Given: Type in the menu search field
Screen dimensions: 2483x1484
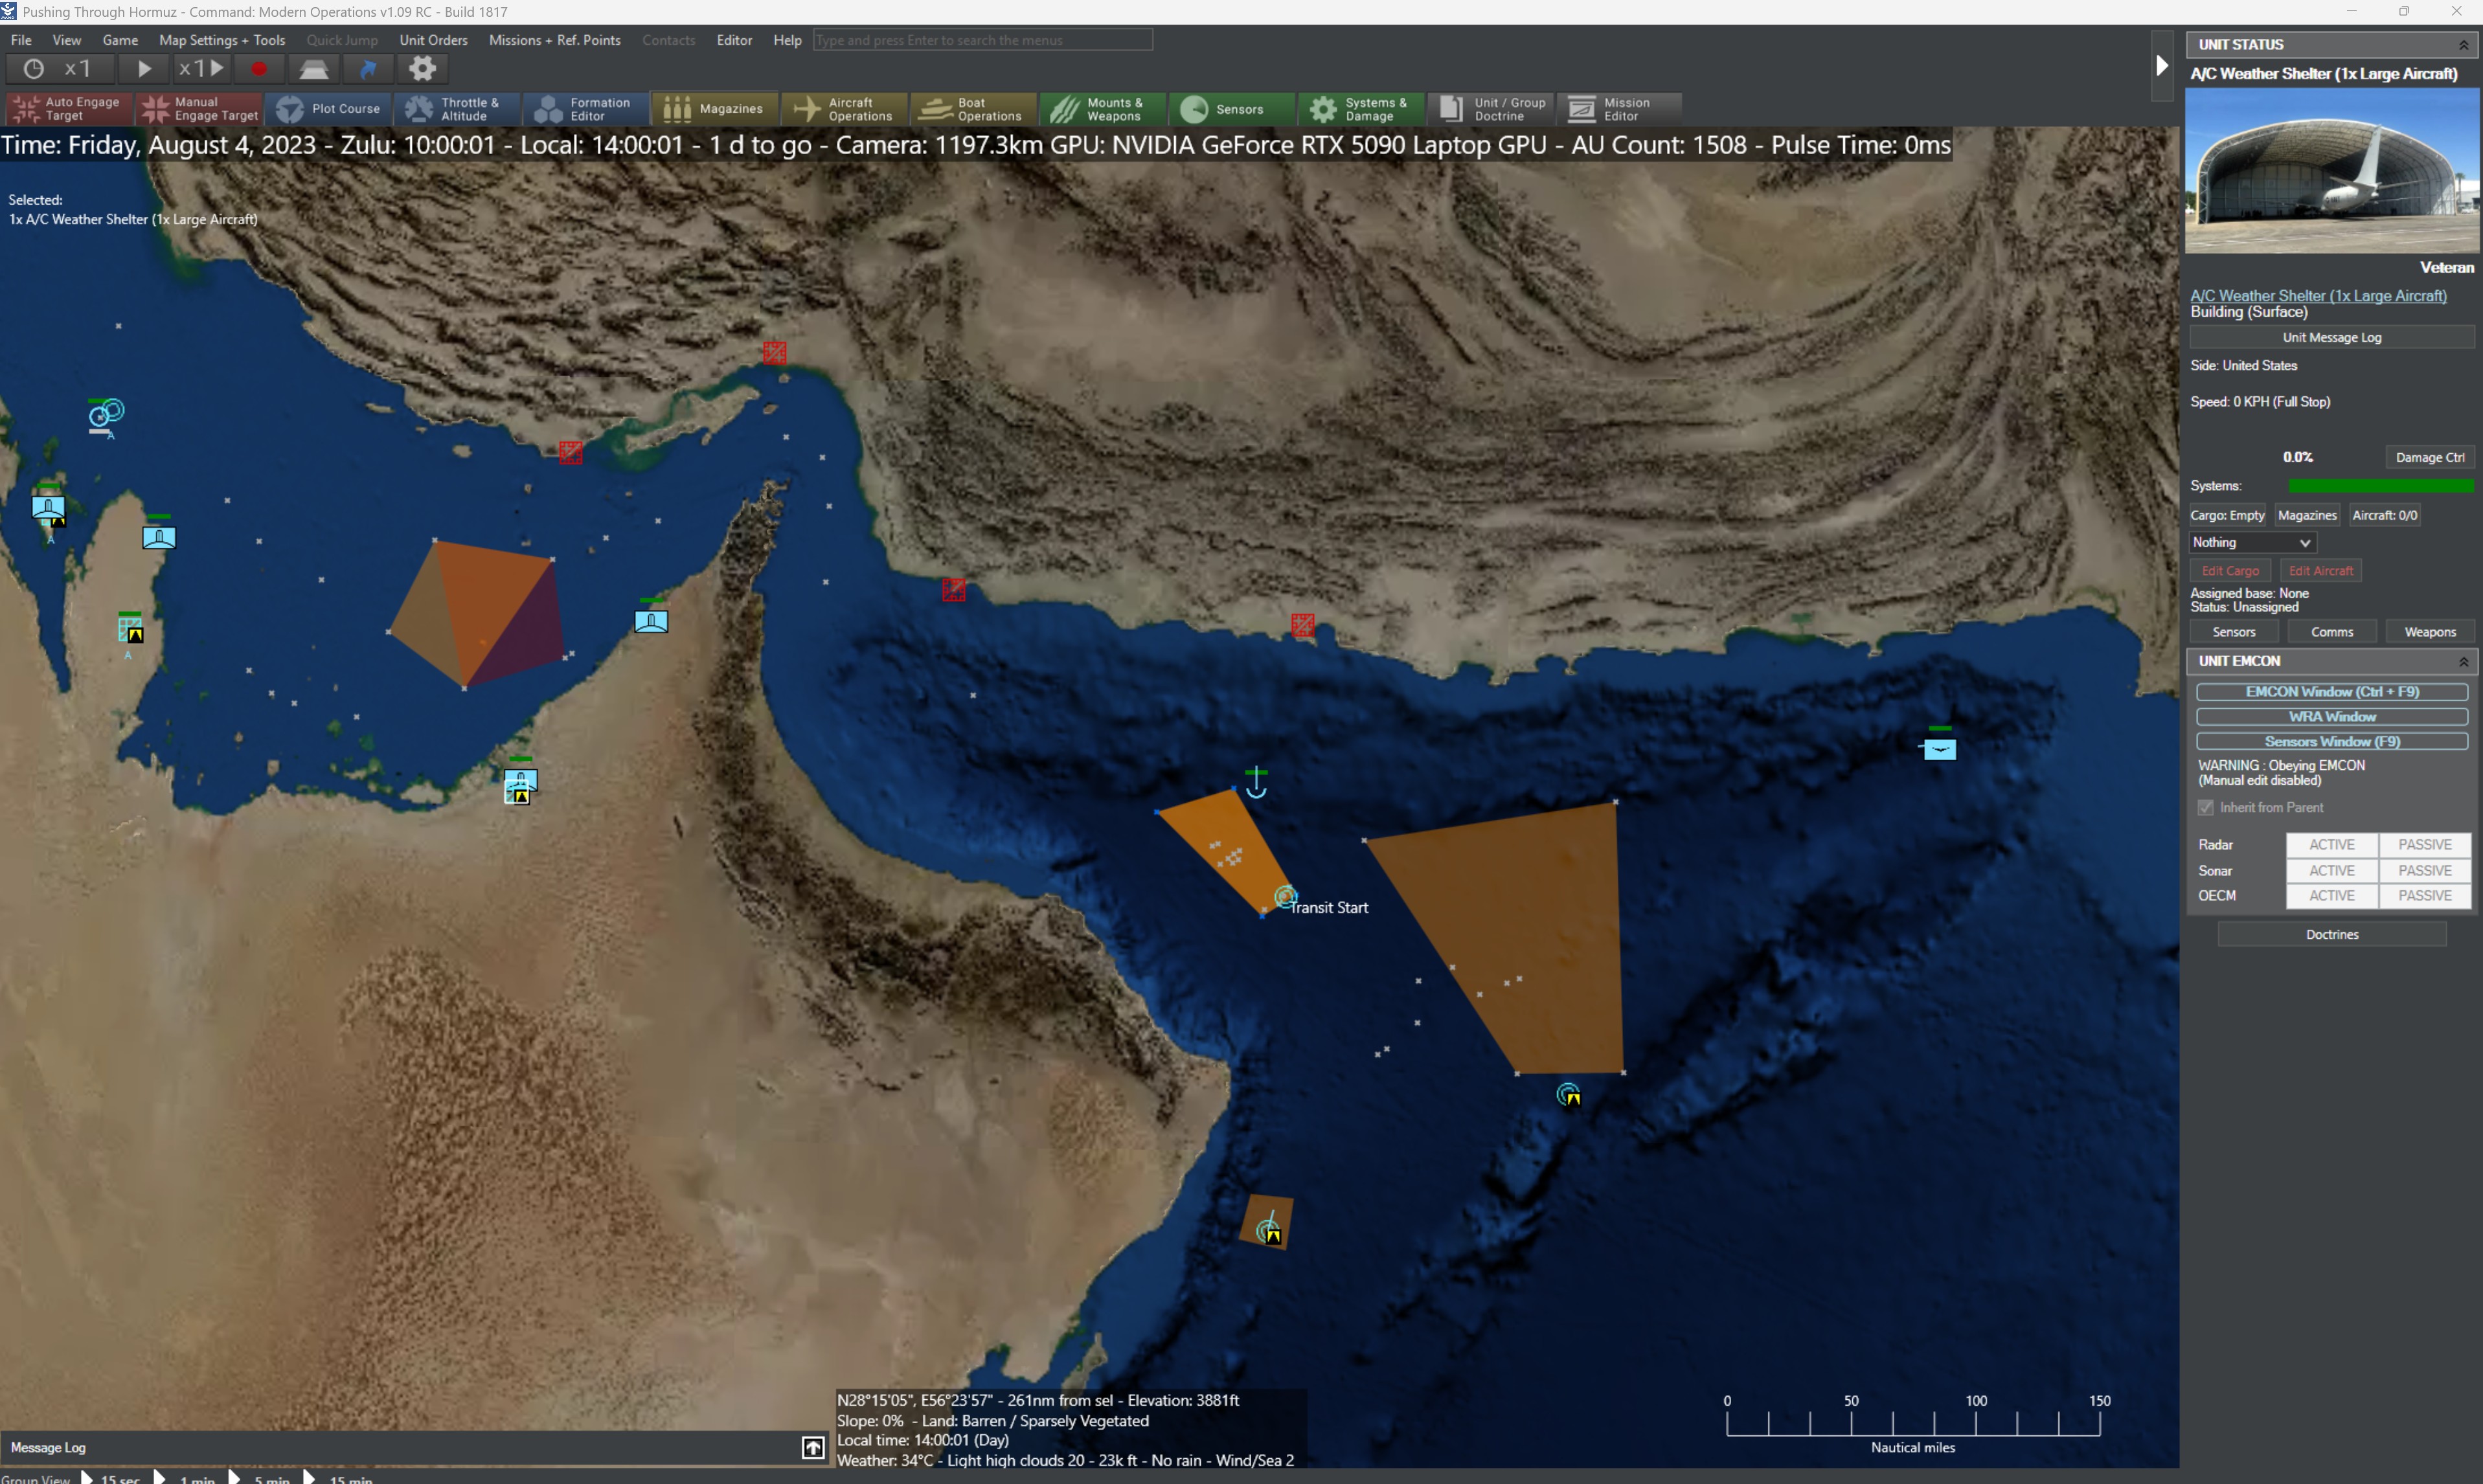Looking at the screenshot, I should pos(982,40).
